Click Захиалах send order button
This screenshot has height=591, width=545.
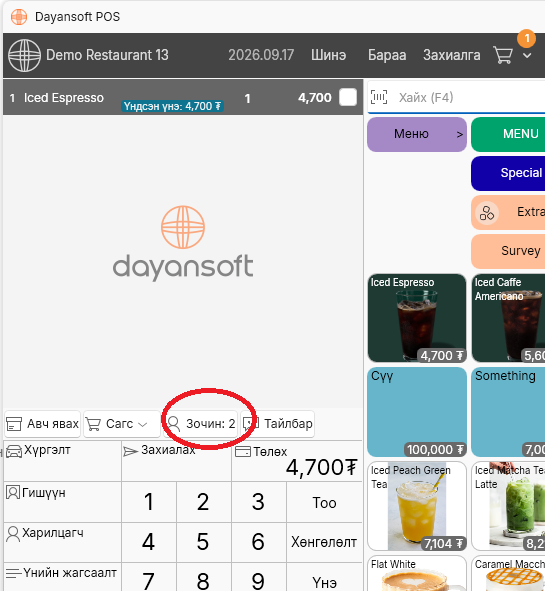click(176, 461)
